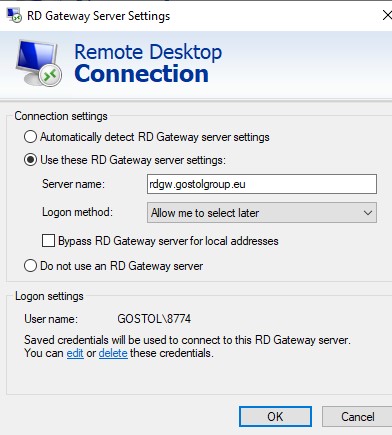Click the delete credentials link
Viewport: 392px width, 435px height.
click(113, 353)
